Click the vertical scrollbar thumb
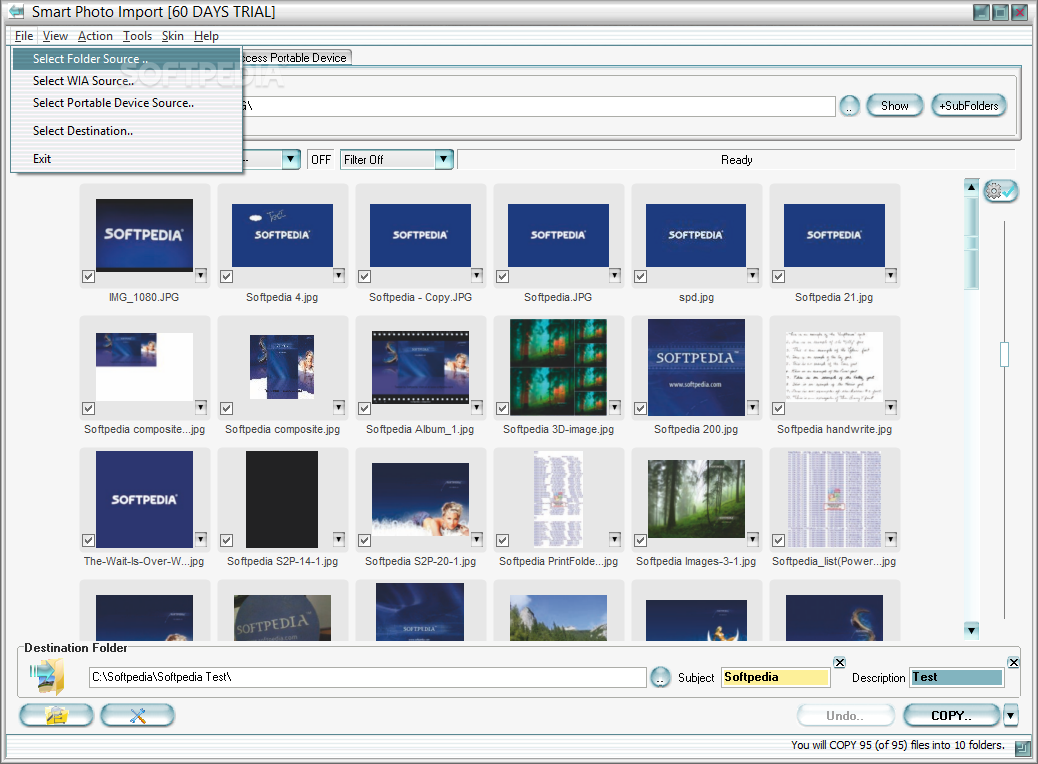1038x764 pixels. point(971,242)
